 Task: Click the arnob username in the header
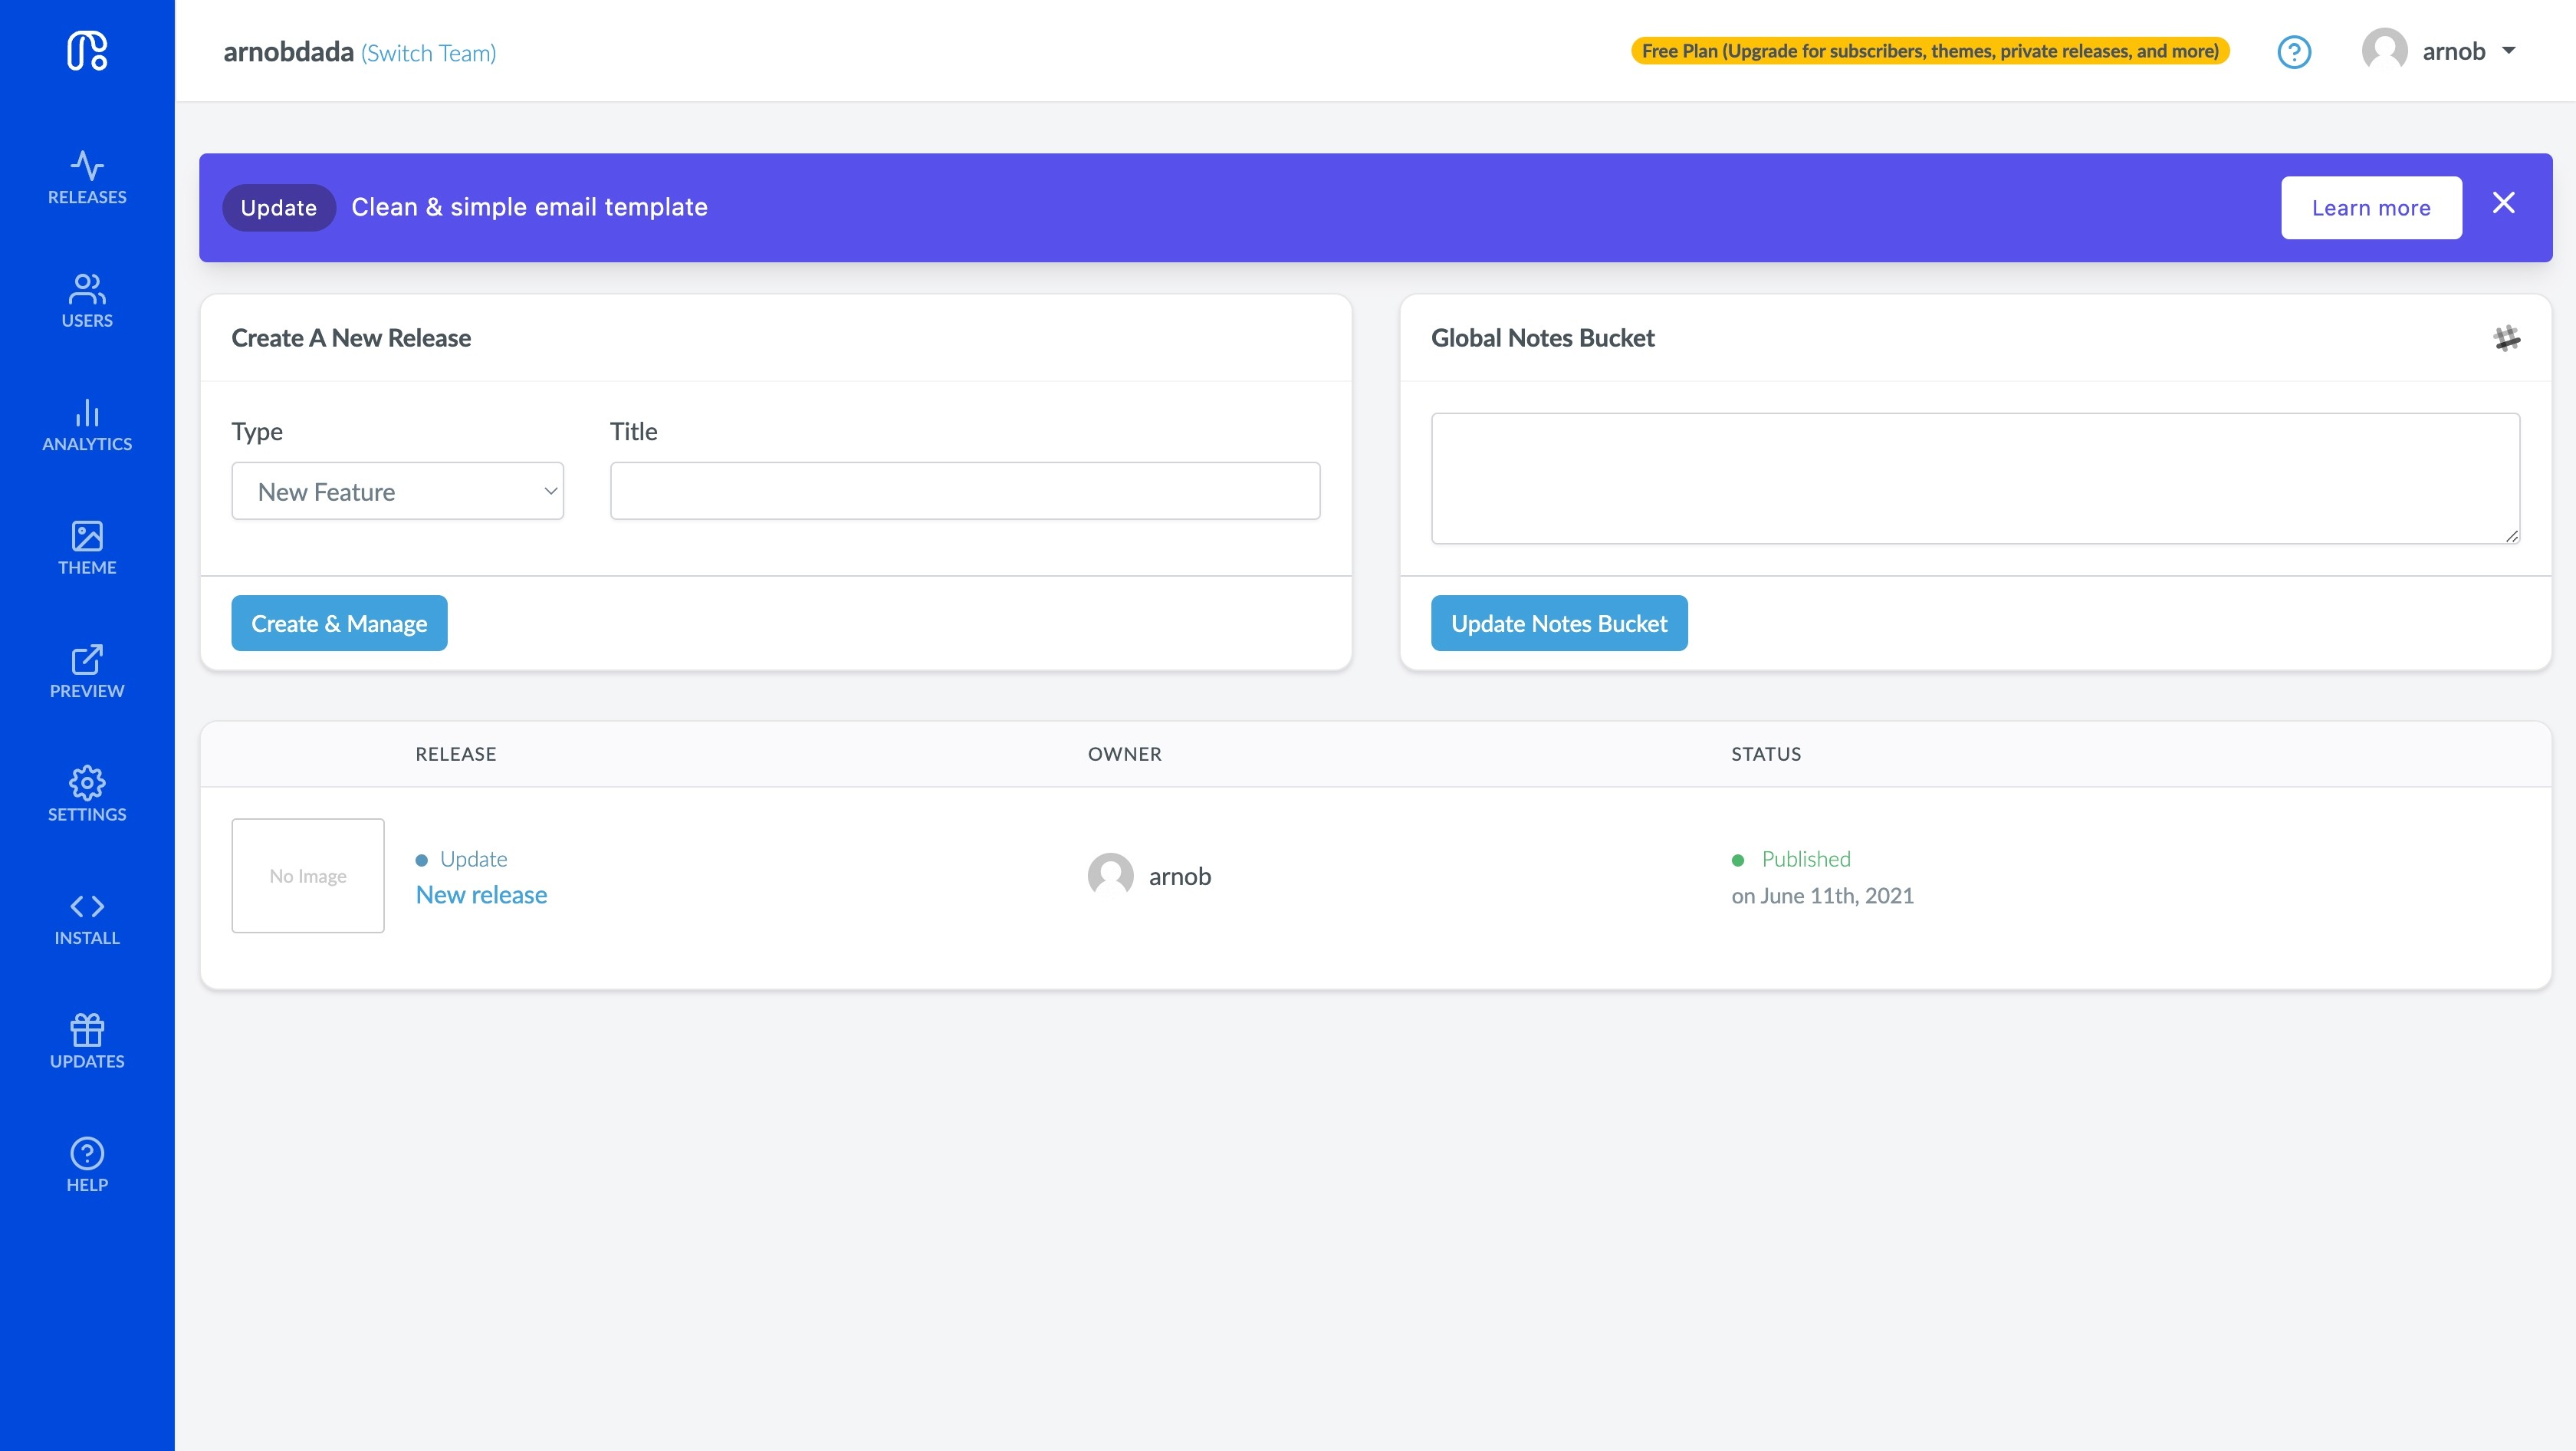tap(2453, 51)
